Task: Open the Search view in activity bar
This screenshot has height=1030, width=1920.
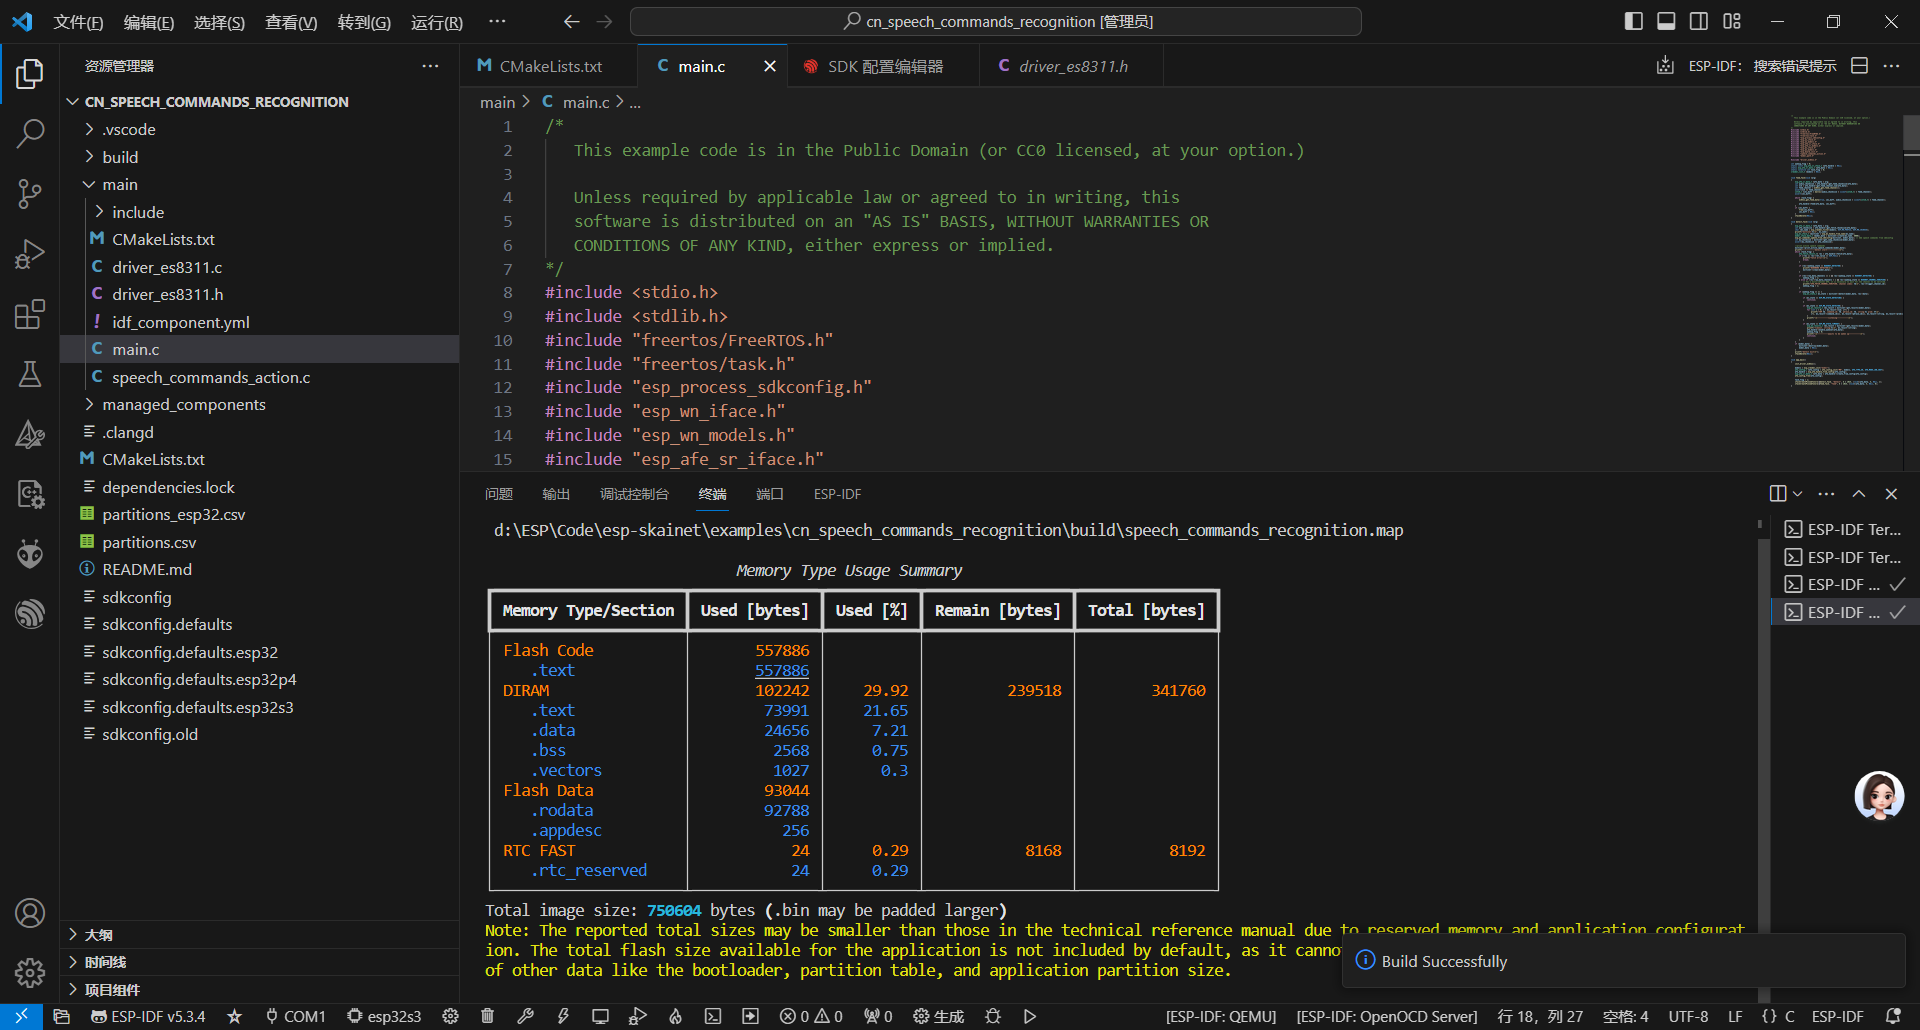Action: pos(30,133)
